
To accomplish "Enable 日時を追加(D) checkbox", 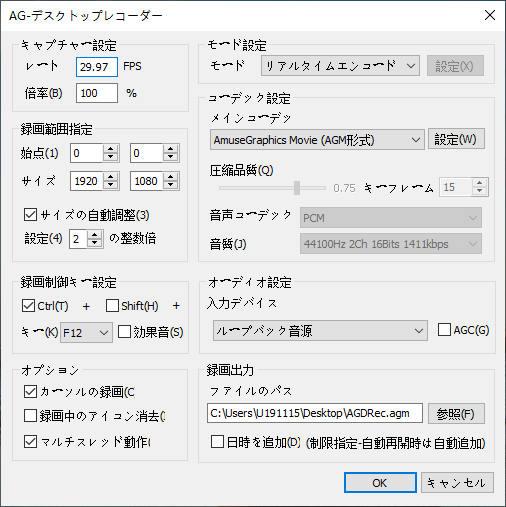I will pos(217,442).
